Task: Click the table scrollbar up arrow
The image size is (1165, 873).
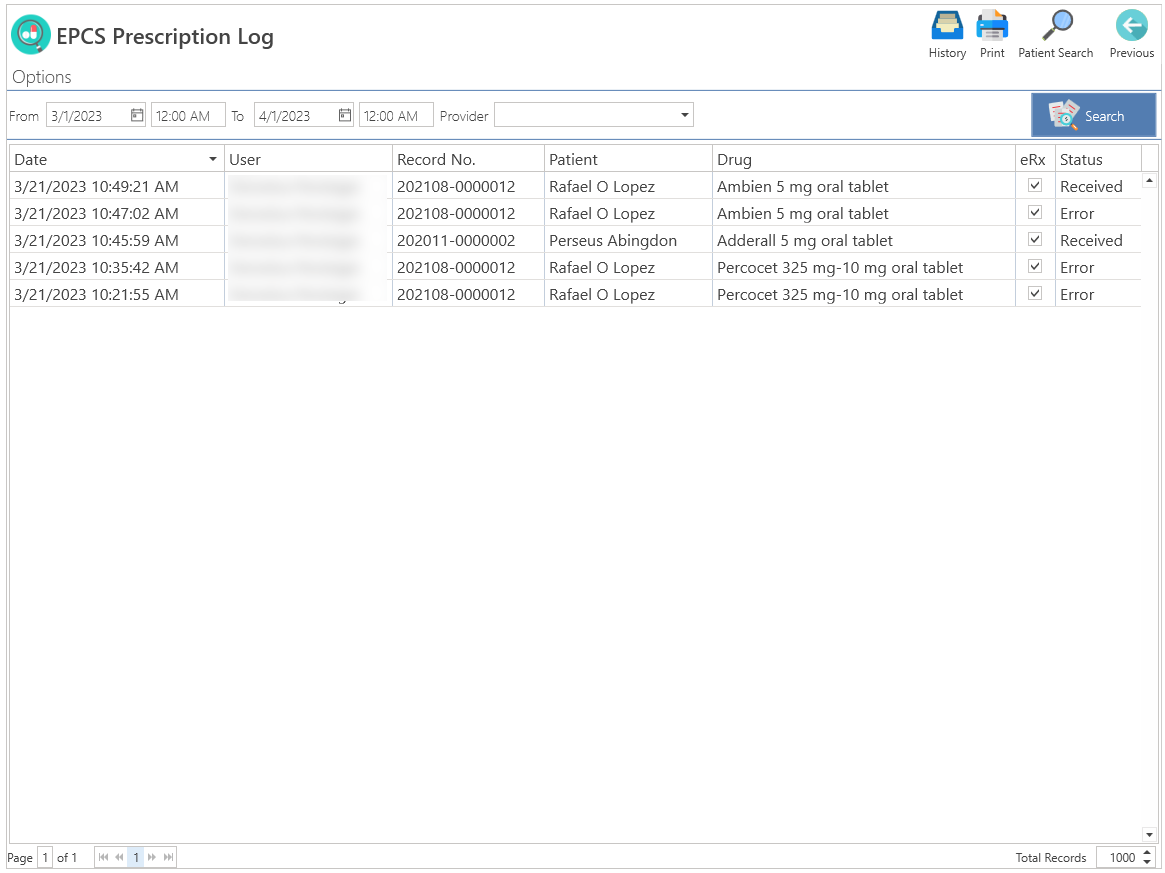Action: pos(1149,181)
